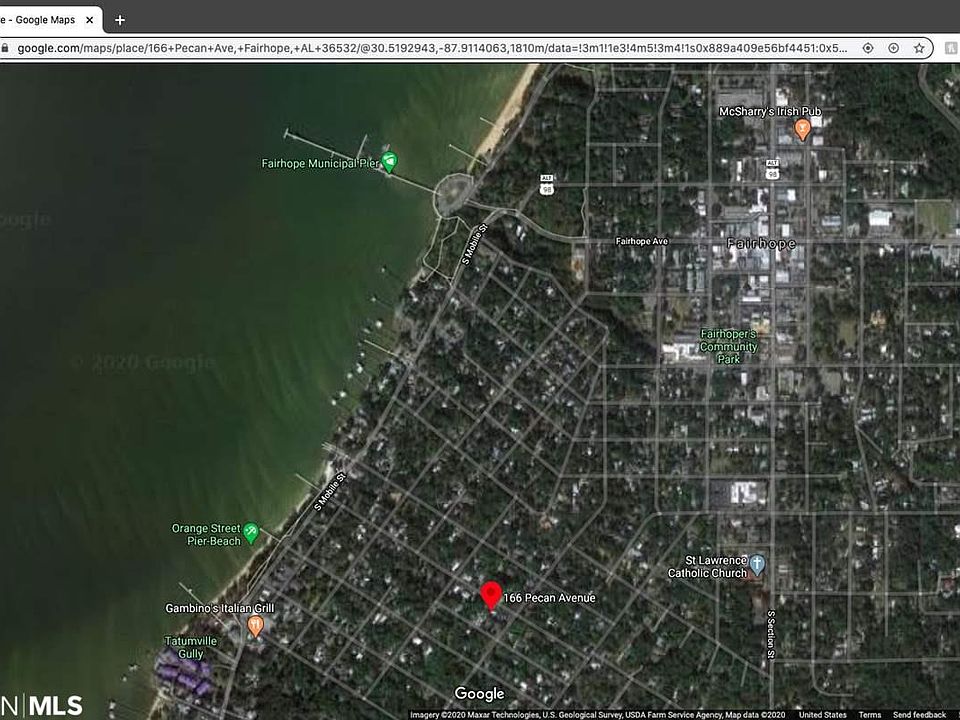Click the St Lawrence Catholic Church marker

(x=757, y=565)
